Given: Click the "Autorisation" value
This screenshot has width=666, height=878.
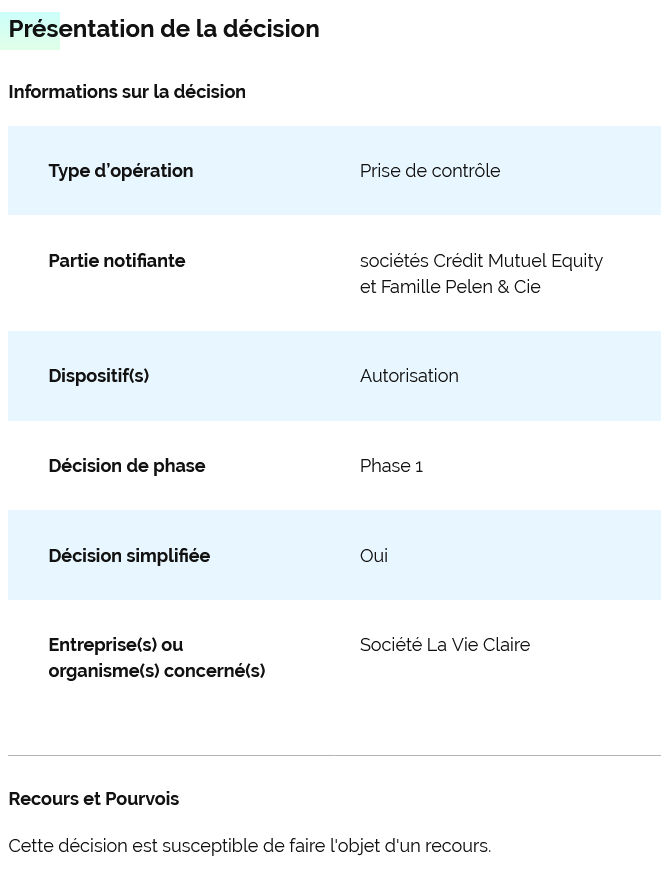Looking at the screenshot, I should [x=409, y=376].
